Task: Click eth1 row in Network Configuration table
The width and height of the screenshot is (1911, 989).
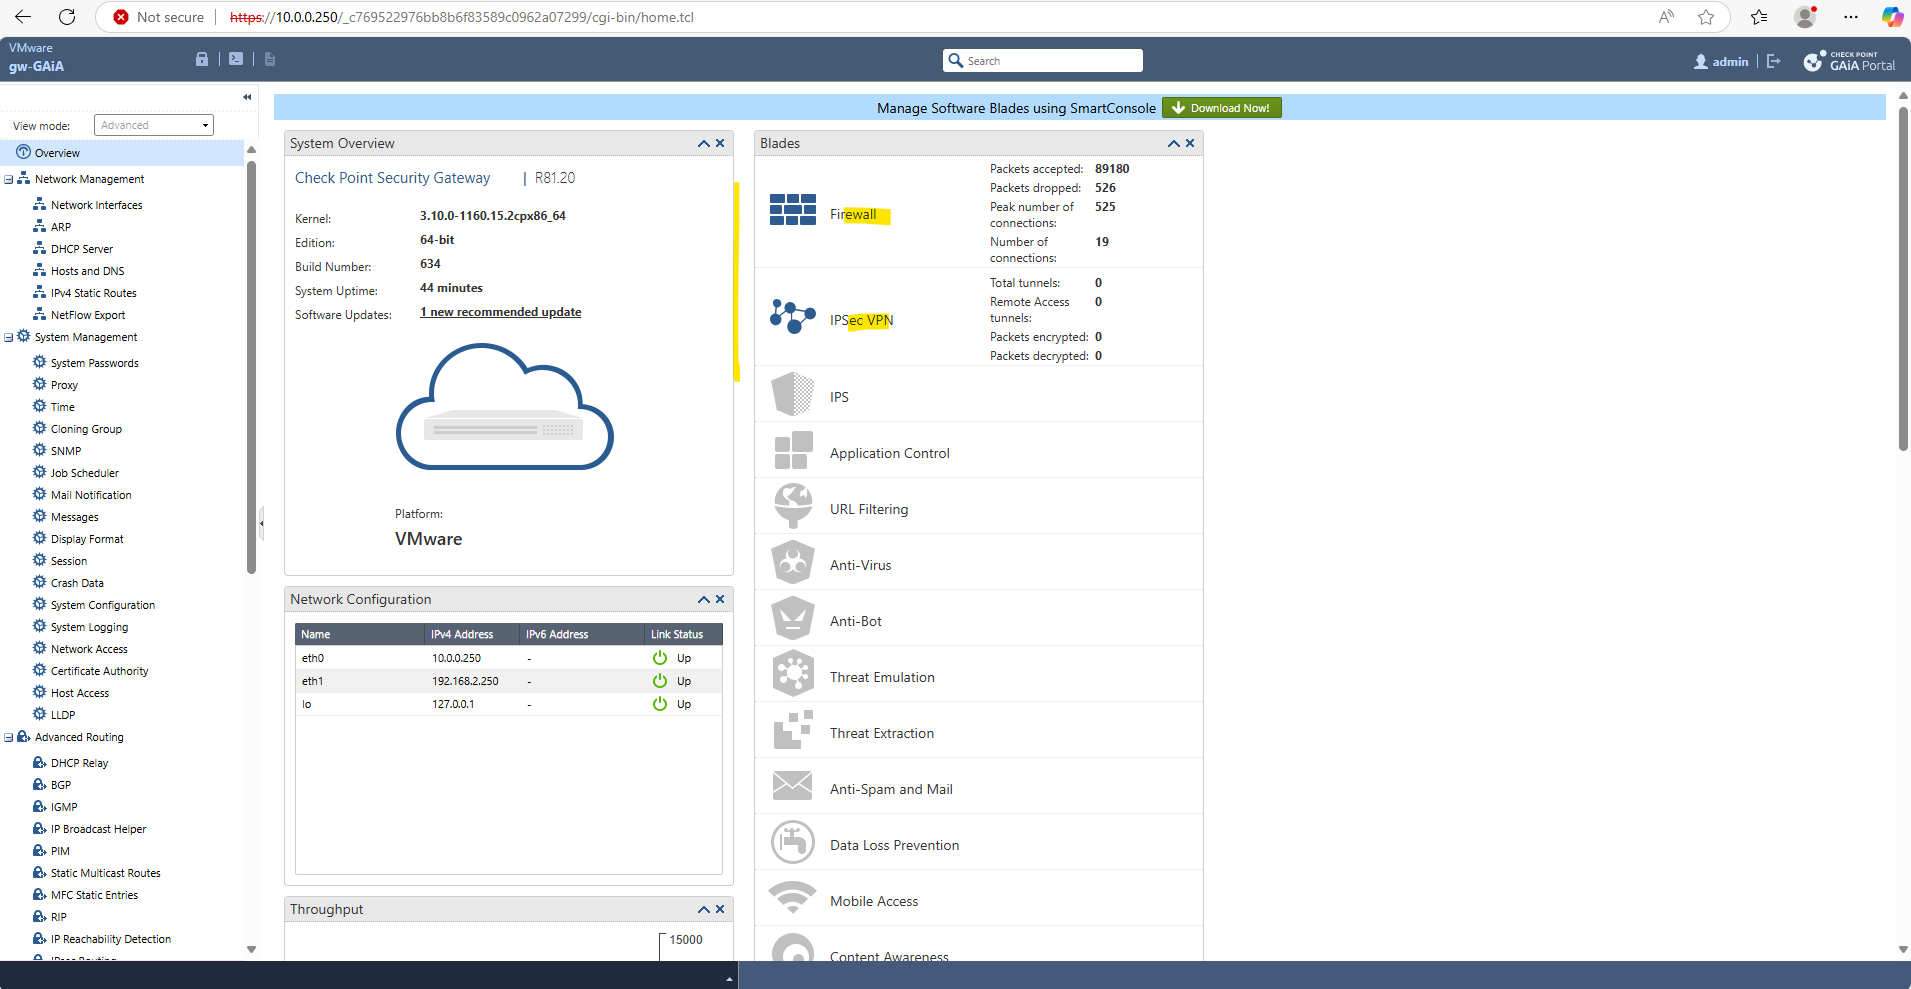Action: point(509,681)
